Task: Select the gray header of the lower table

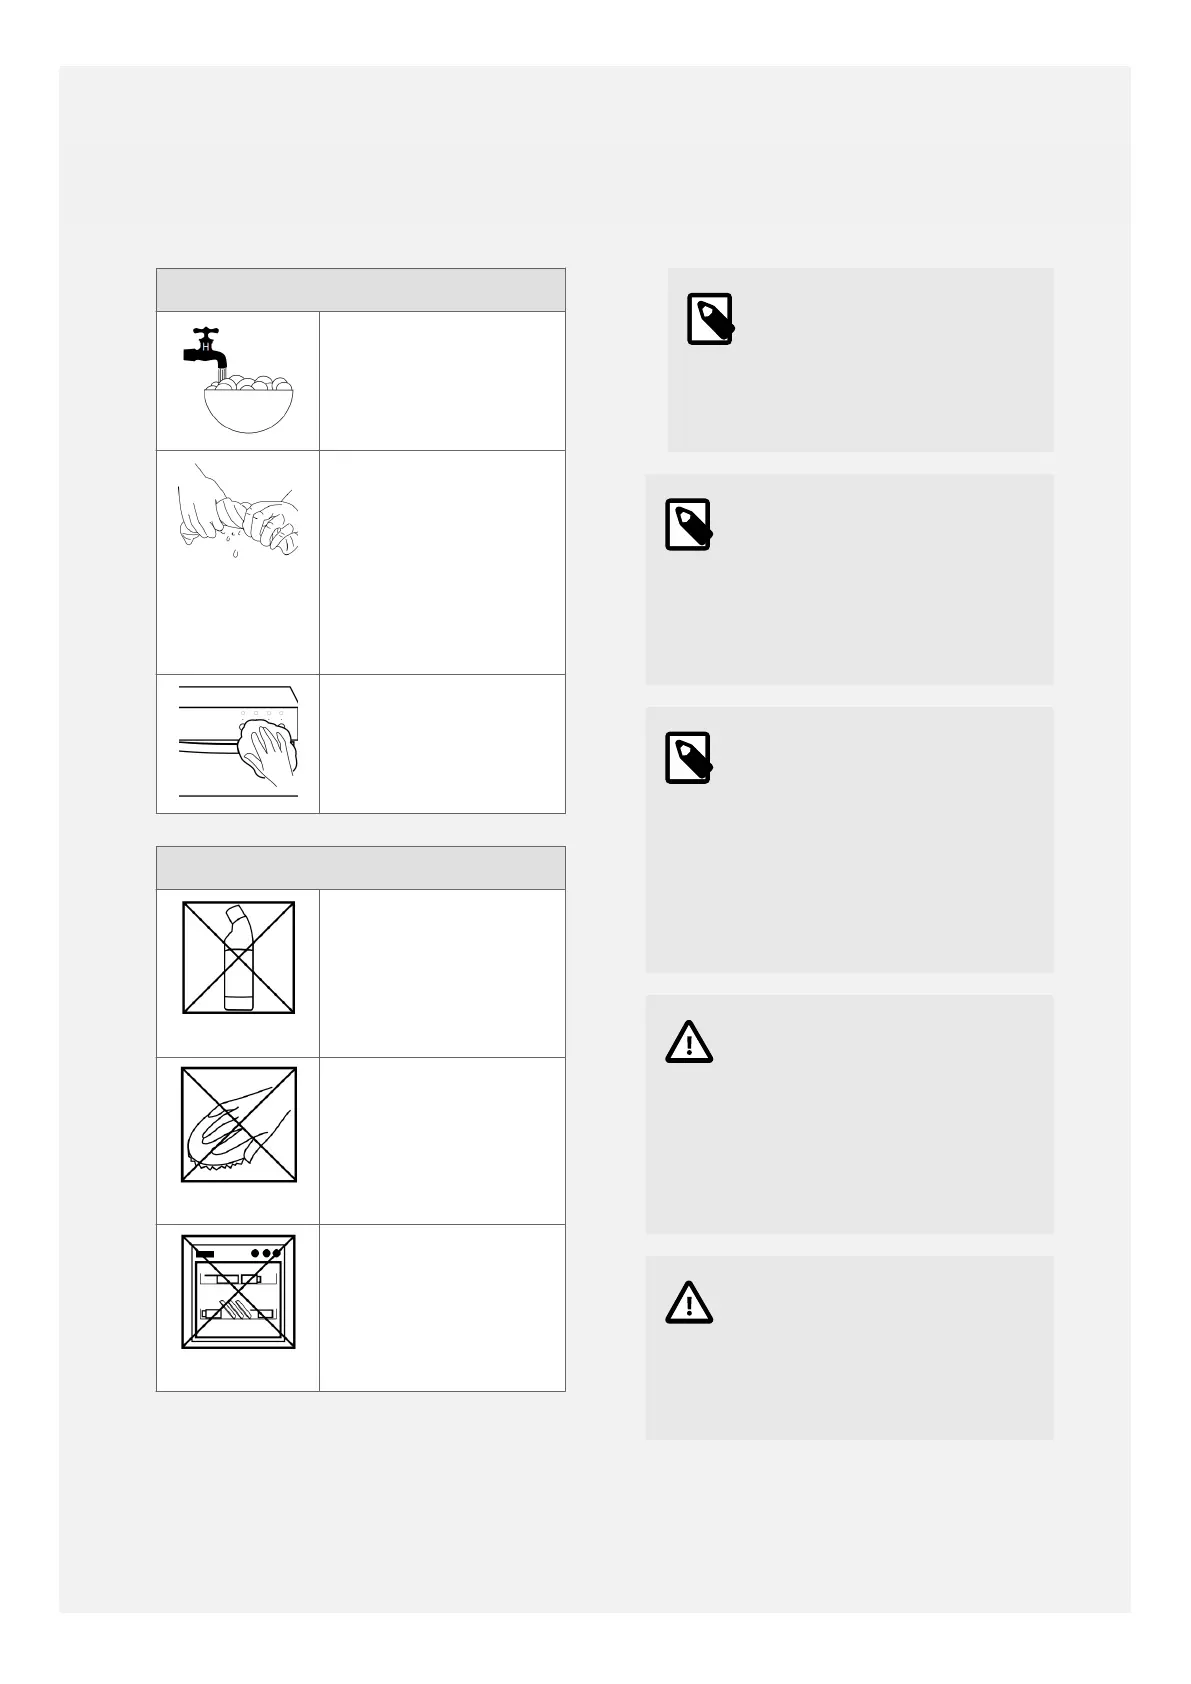Action: 360,868
